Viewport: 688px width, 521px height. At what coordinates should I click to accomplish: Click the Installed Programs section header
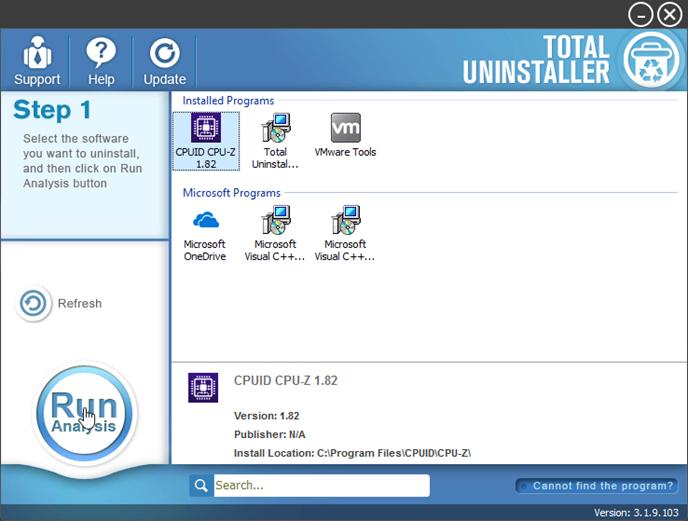(228, 101)
